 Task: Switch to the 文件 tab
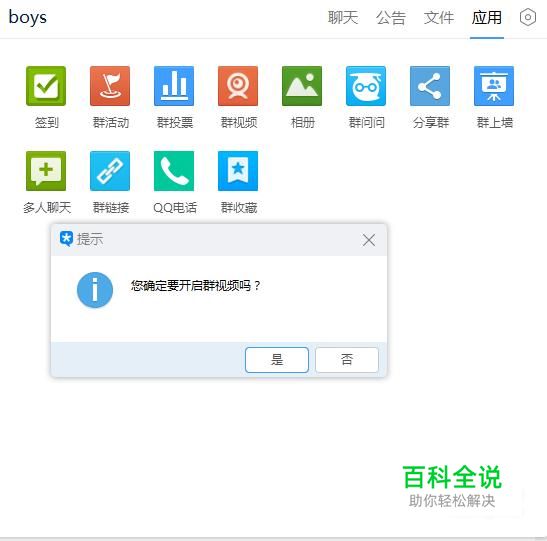439,17
